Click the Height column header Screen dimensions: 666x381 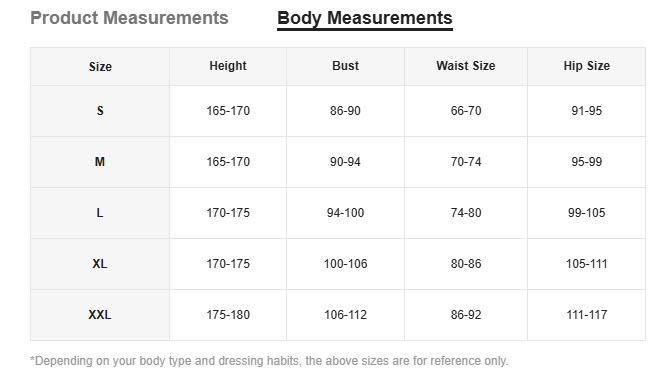click(228, 66)
